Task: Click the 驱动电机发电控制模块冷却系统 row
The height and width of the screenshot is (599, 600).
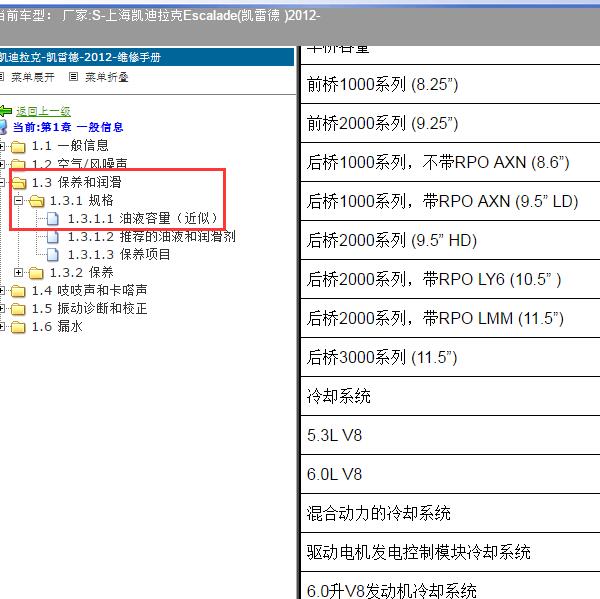Action: coord(450,553)
